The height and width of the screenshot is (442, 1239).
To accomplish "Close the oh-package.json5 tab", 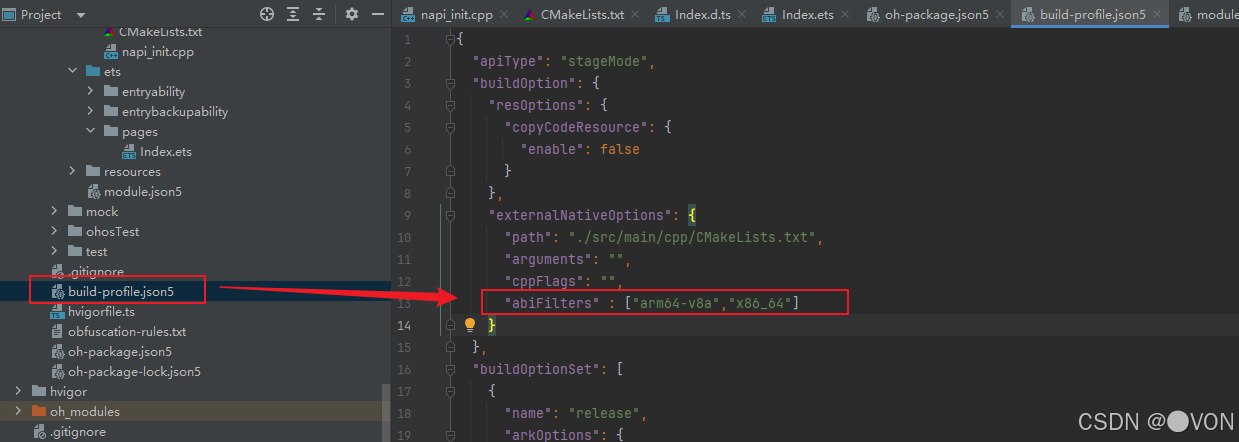I will pos(1000,15).
